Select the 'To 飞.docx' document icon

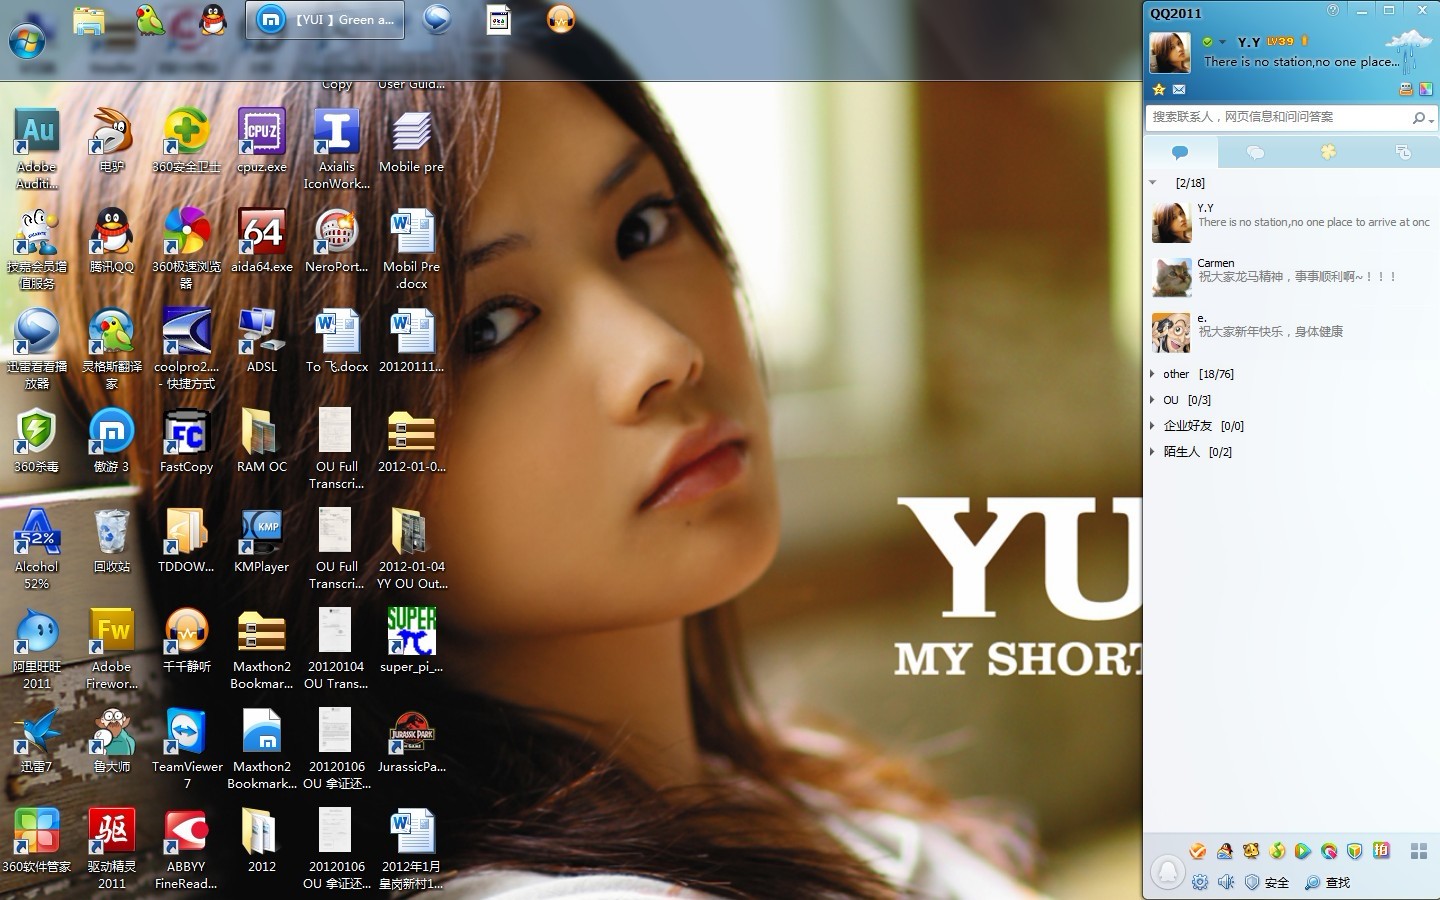coord(337,341)
